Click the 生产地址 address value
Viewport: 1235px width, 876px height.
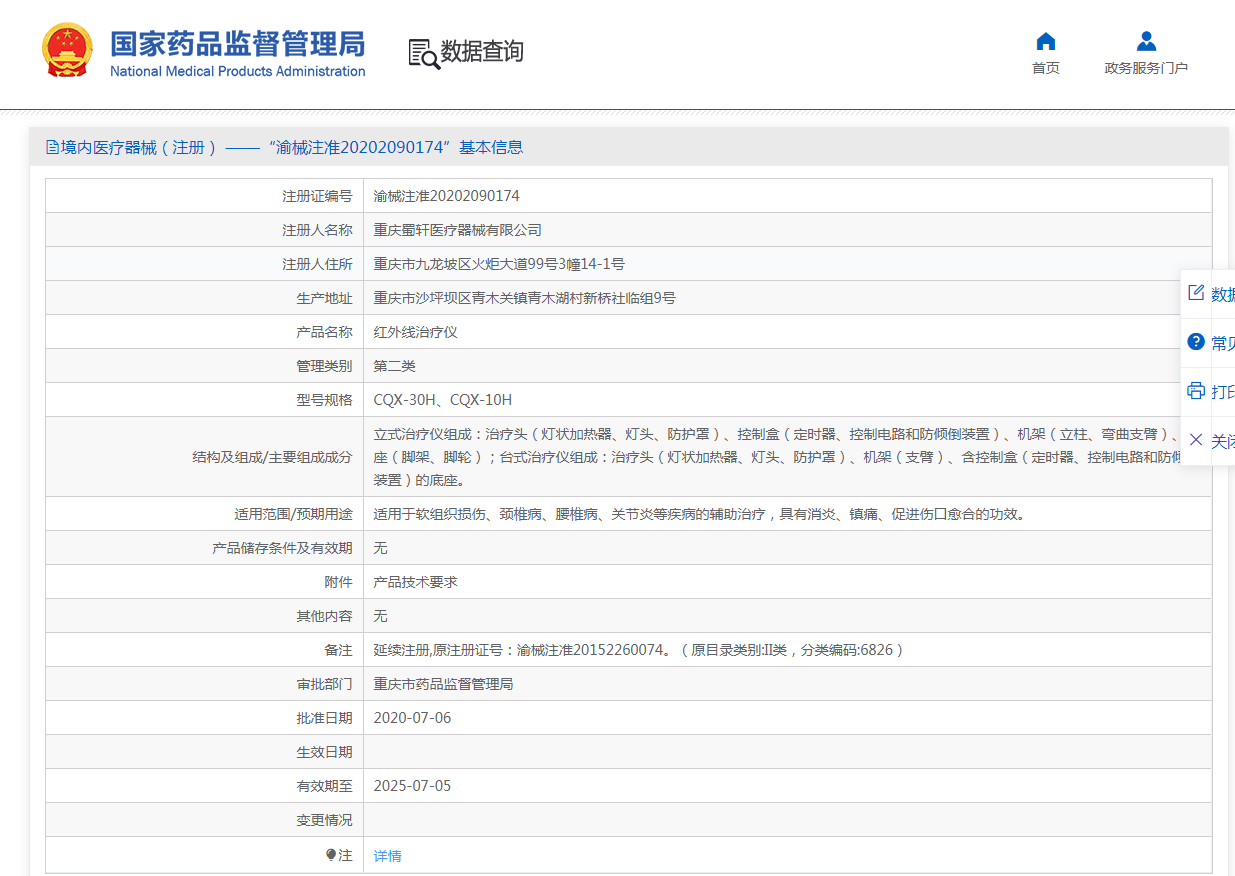(524, 298)
